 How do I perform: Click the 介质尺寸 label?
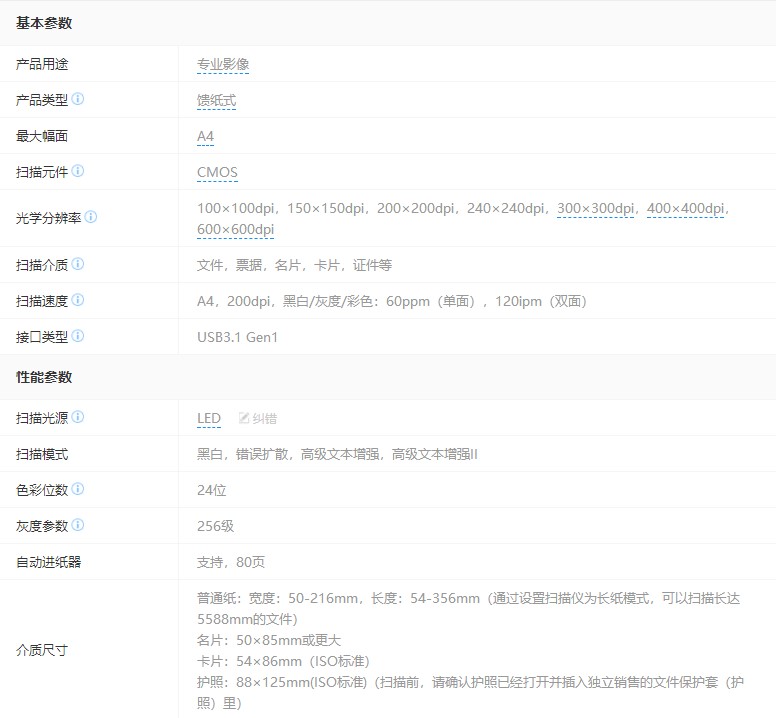click(42, 650)
